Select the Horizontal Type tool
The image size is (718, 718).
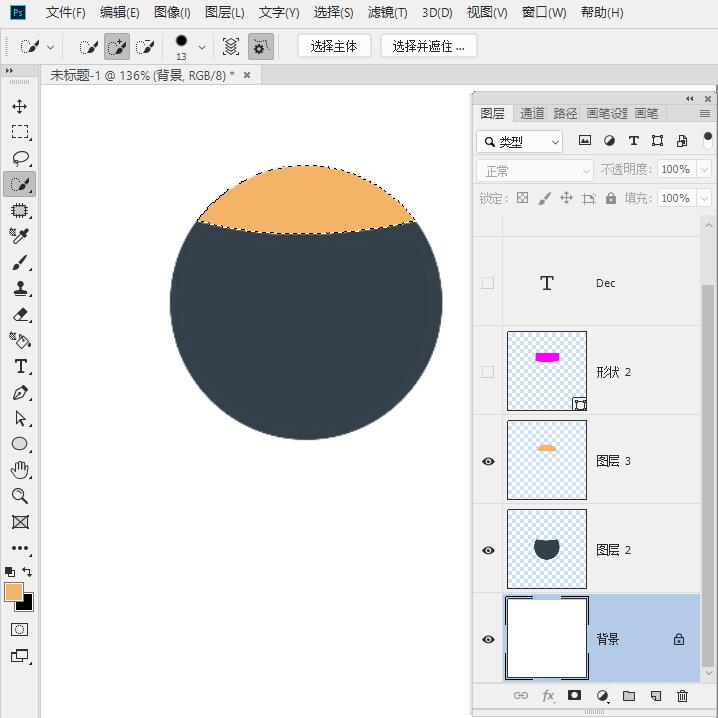[20, 366]
